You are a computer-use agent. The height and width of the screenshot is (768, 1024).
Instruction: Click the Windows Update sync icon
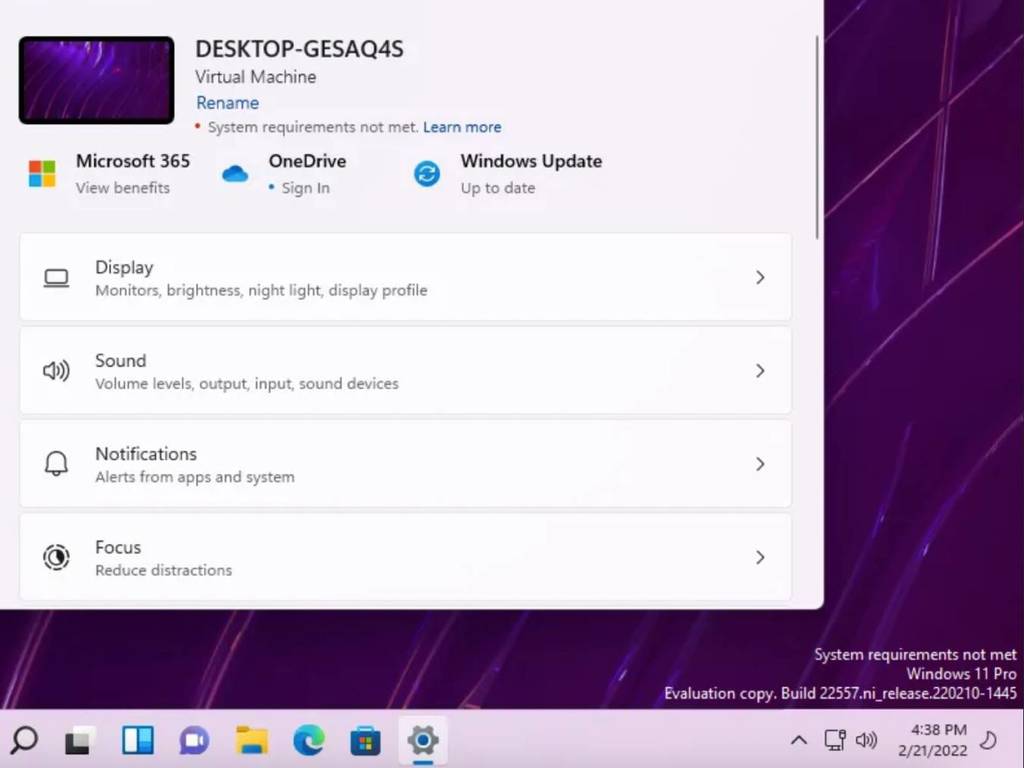click(x=427, y=174)
